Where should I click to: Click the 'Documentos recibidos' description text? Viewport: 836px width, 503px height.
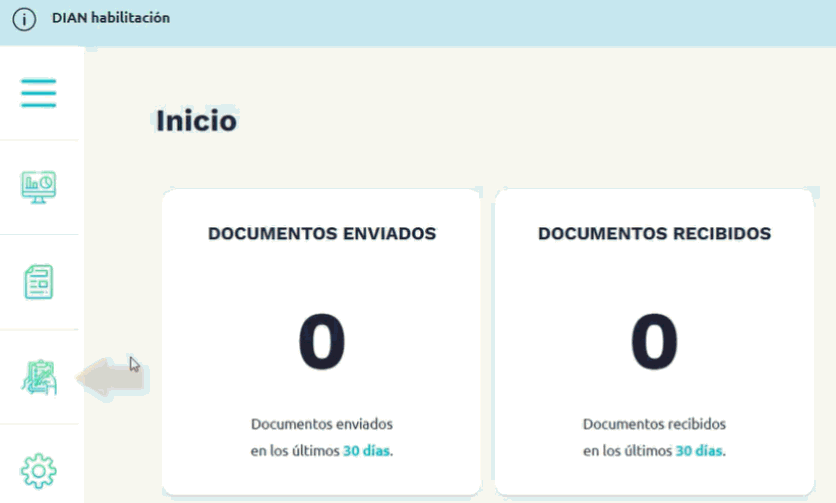point(654,424)
